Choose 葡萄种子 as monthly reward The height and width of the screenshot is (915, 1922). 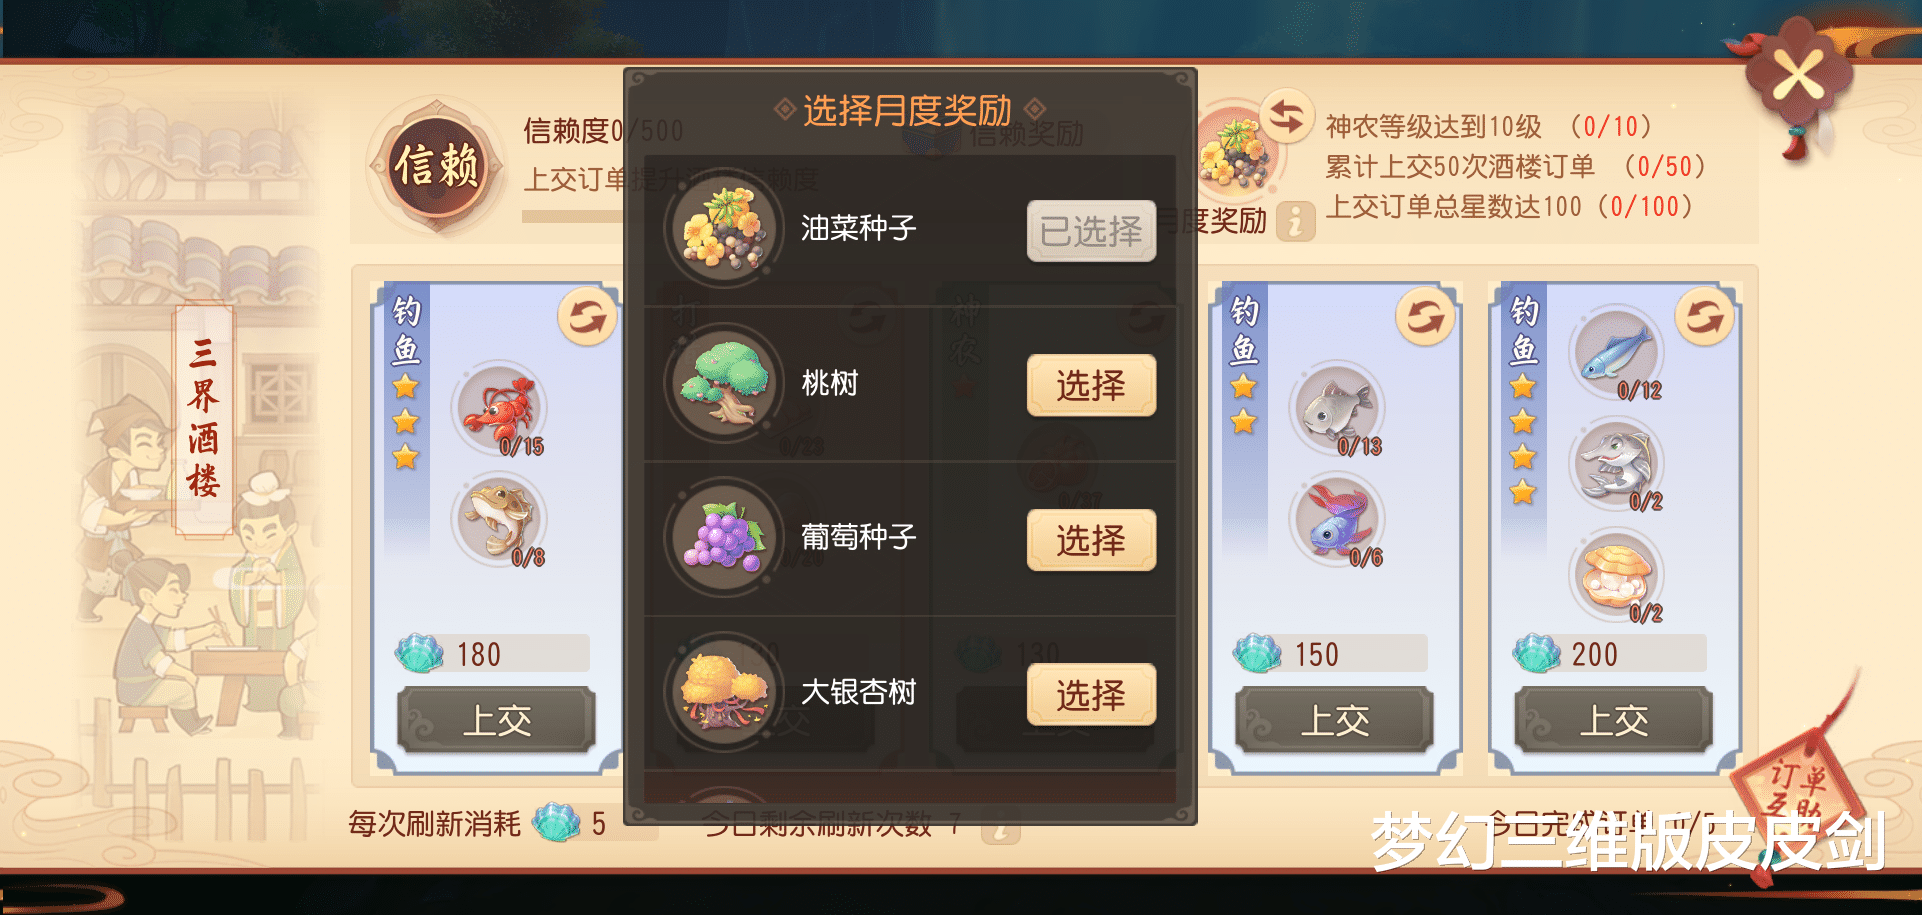tap(1091, 540)
